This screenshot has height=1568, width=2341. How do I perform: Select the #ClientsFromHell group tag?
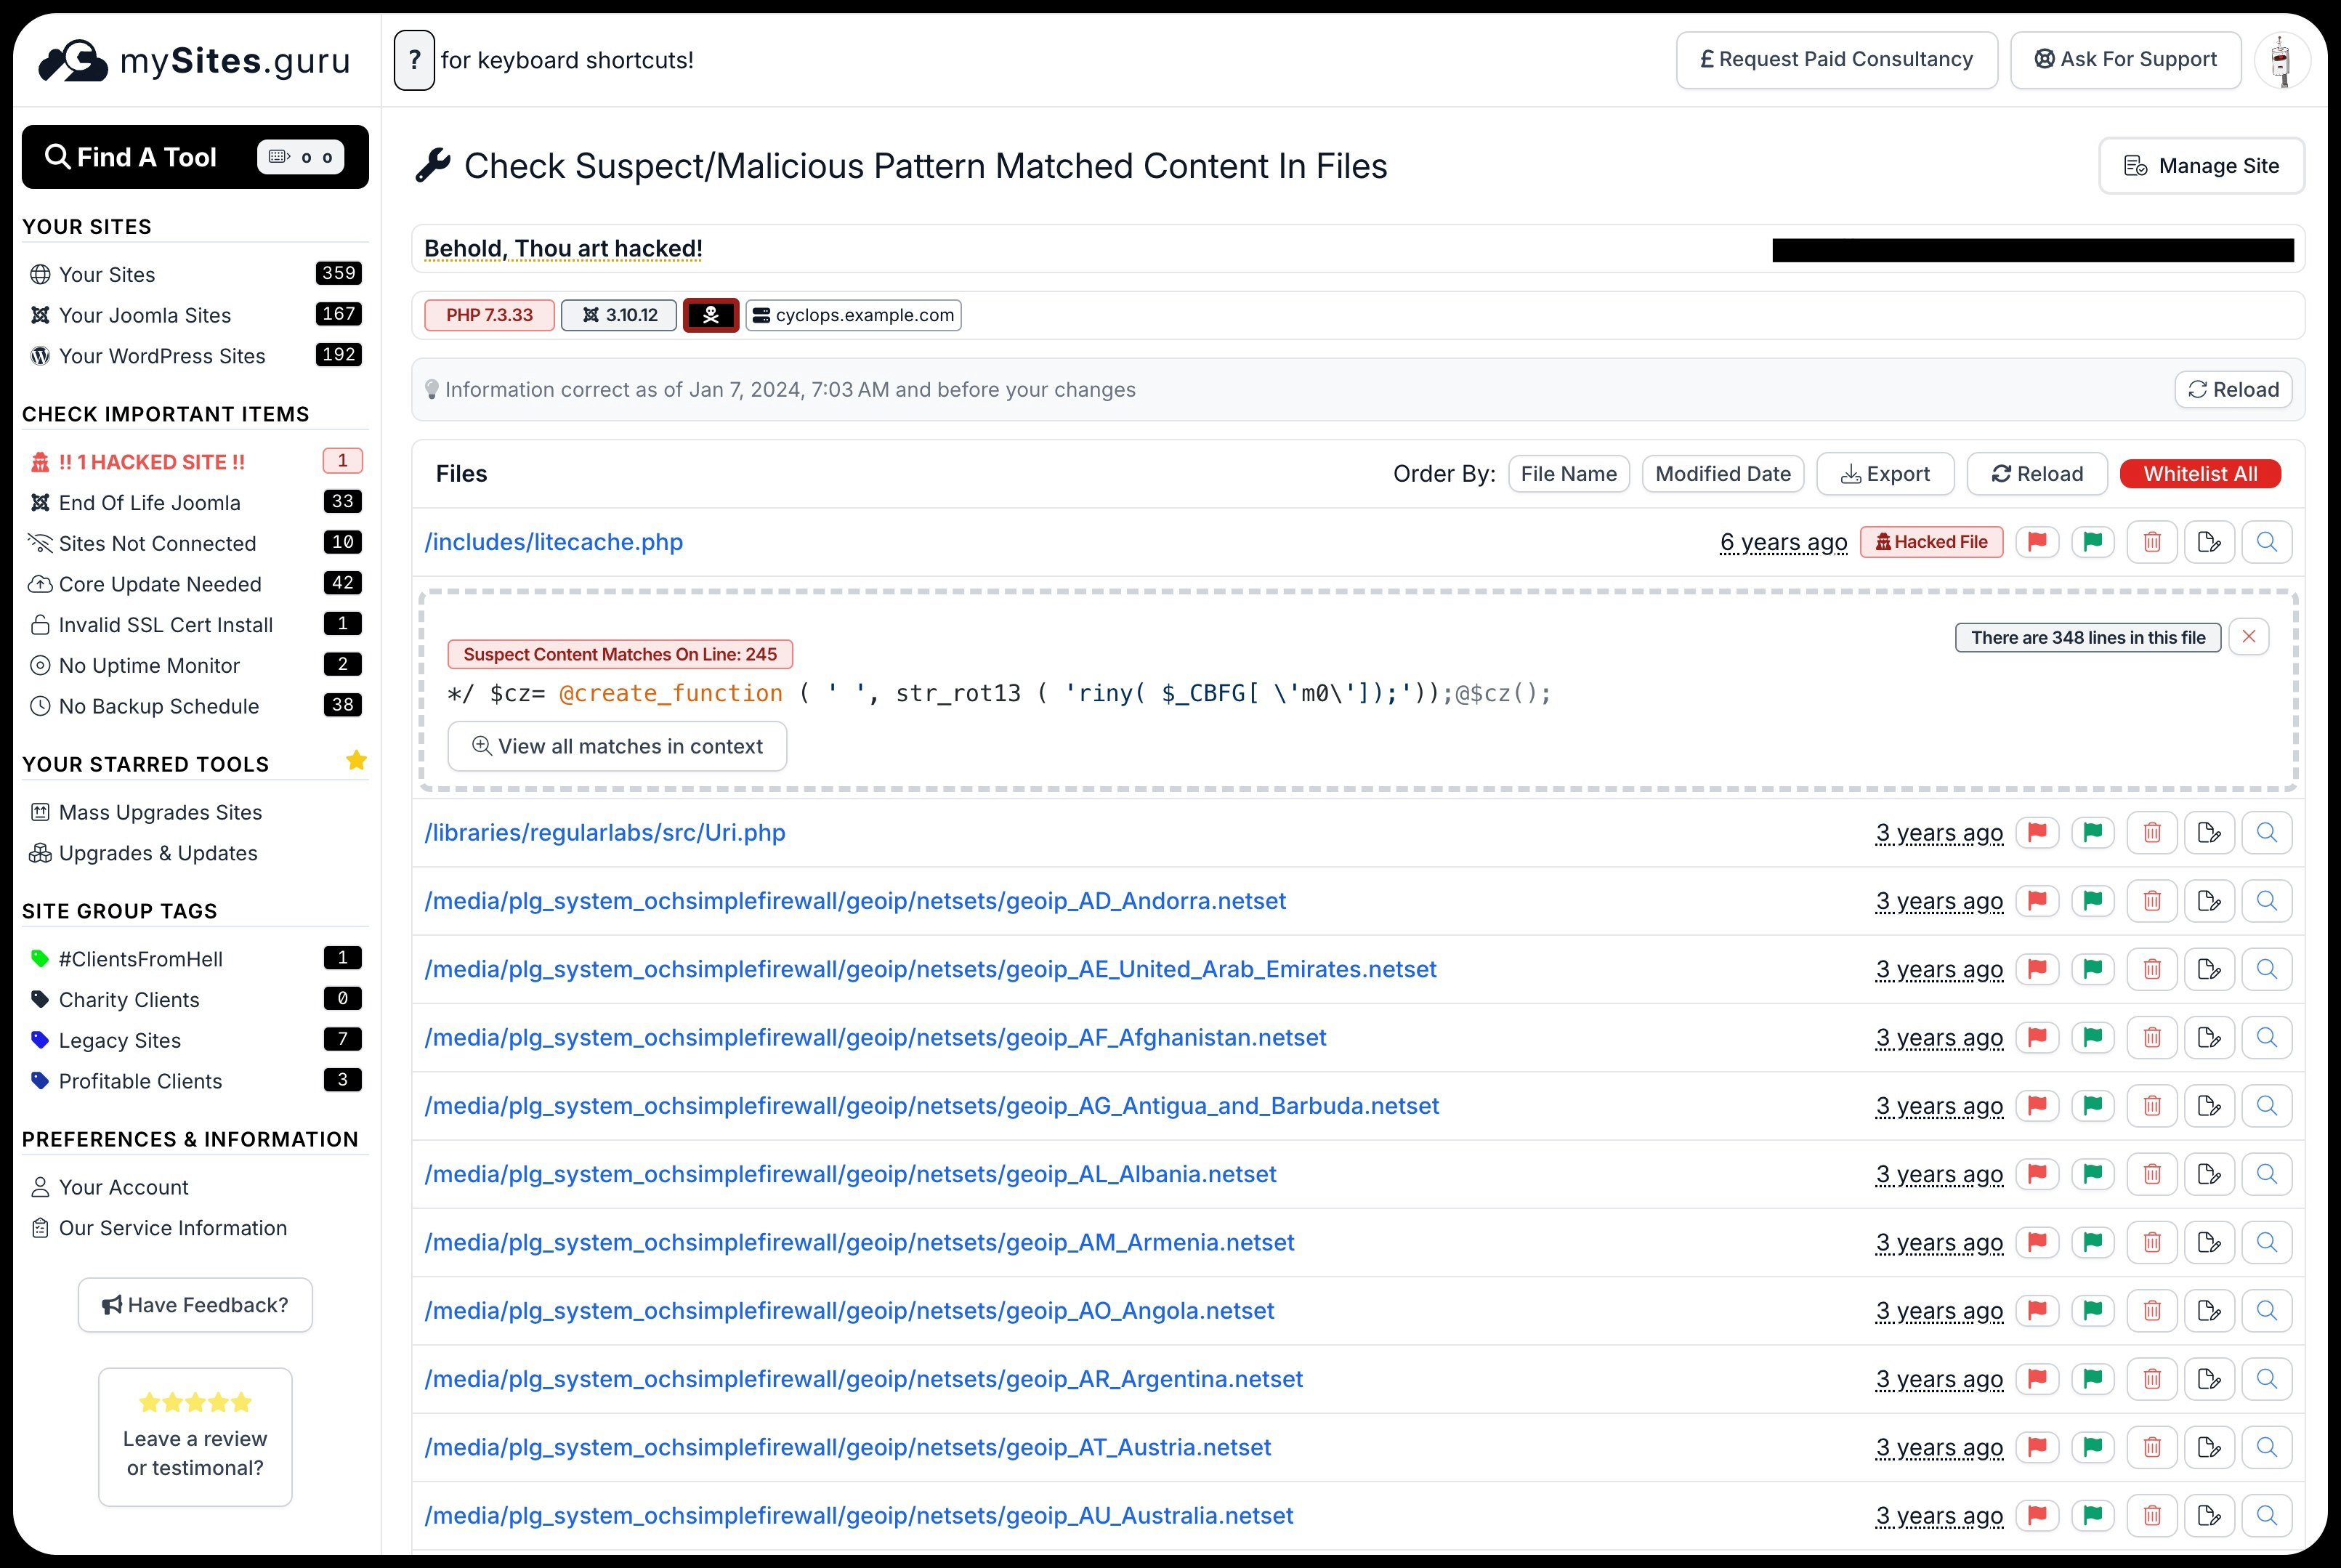[x=141, y=959]
